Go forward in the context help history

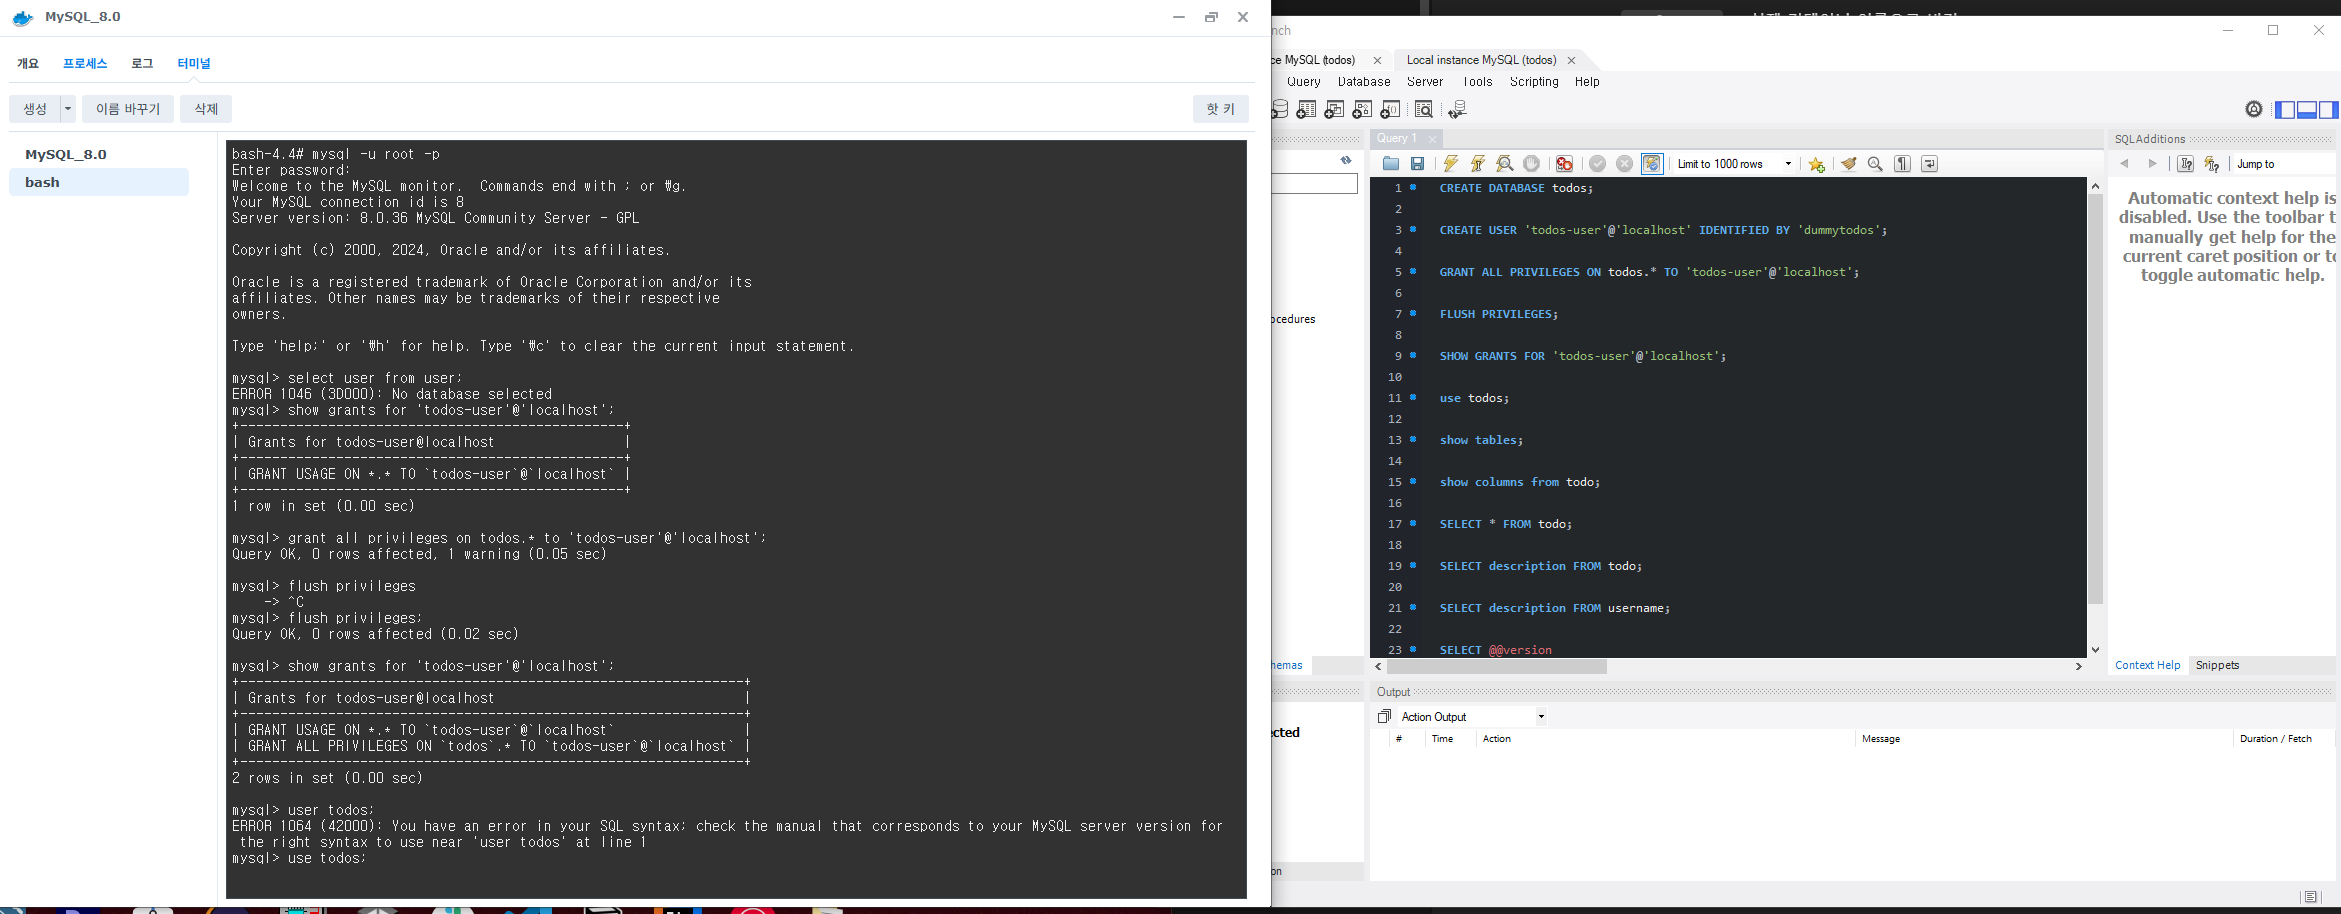[2152, 164]
